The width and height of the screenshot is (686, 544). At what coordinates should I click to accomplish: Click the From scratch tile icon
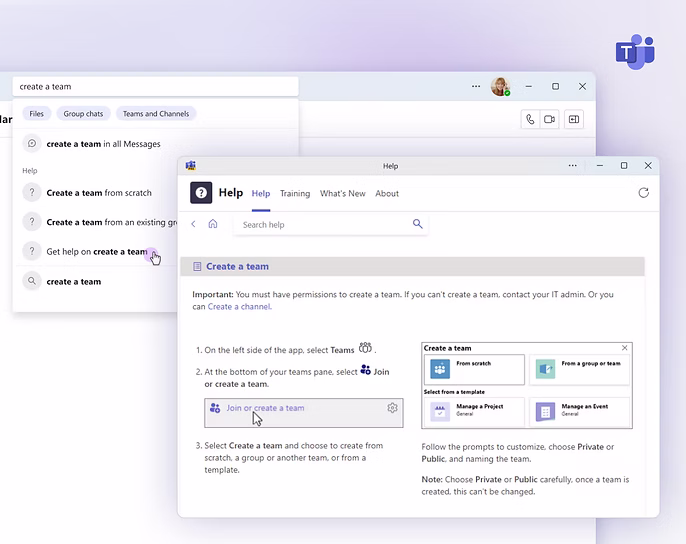click(x=440, y=369)
